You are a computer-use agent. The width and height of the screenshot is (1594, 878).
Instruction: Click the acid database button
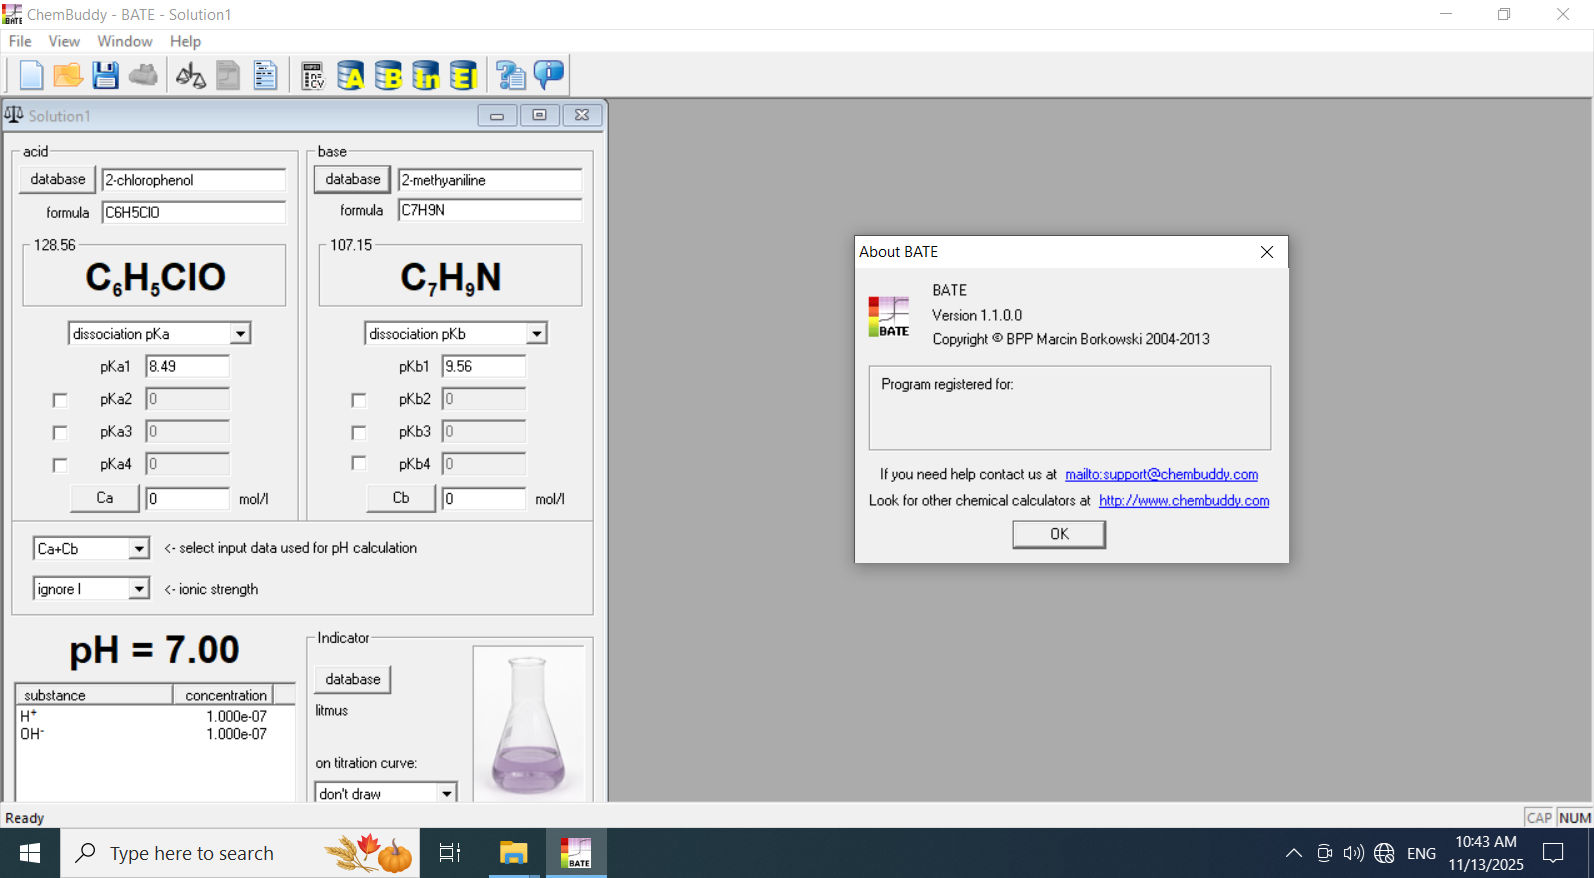[58, 180]
